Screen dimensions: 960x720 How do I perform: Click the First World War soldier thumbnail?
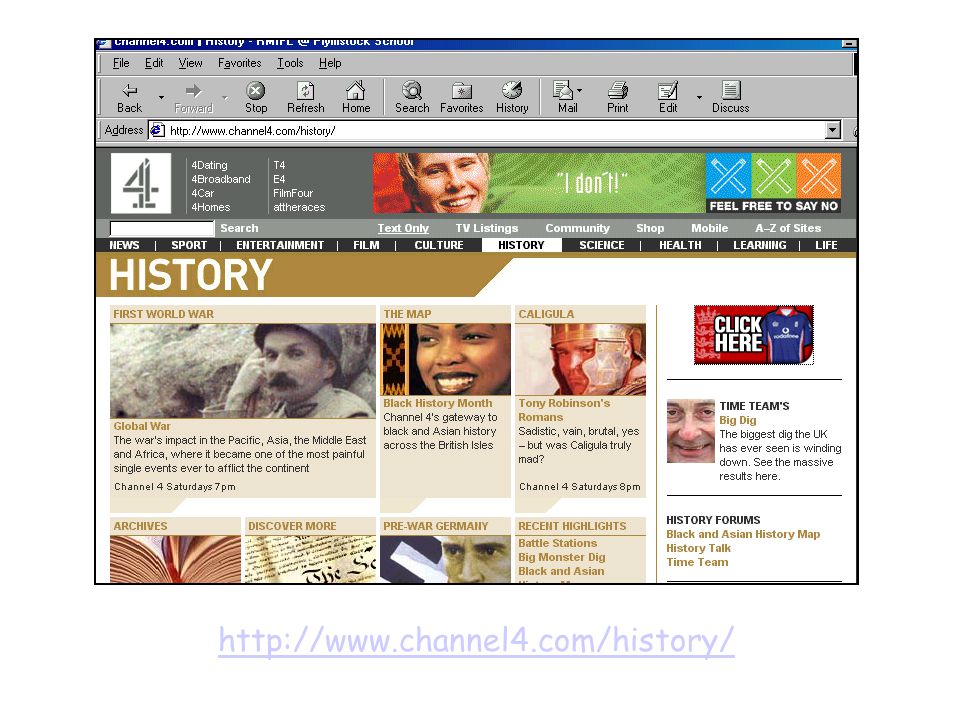(x=242, y=371)
